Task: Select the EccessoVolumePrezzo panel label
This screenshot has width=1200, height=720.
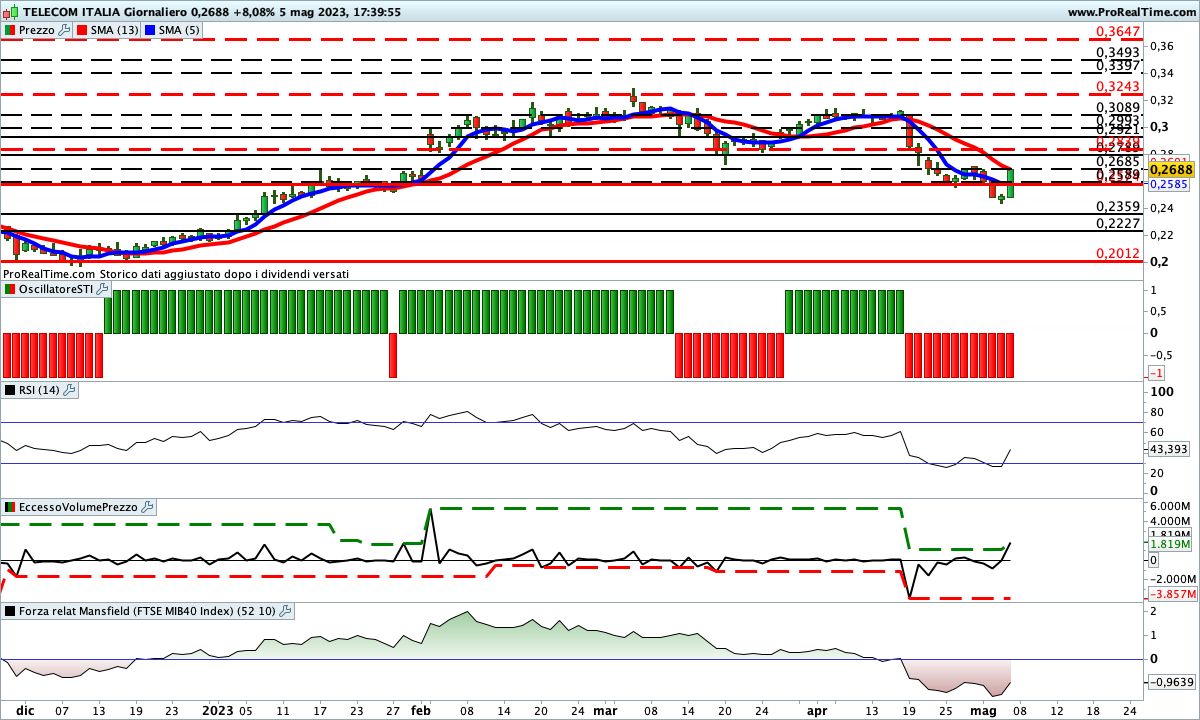Action: 79,508
